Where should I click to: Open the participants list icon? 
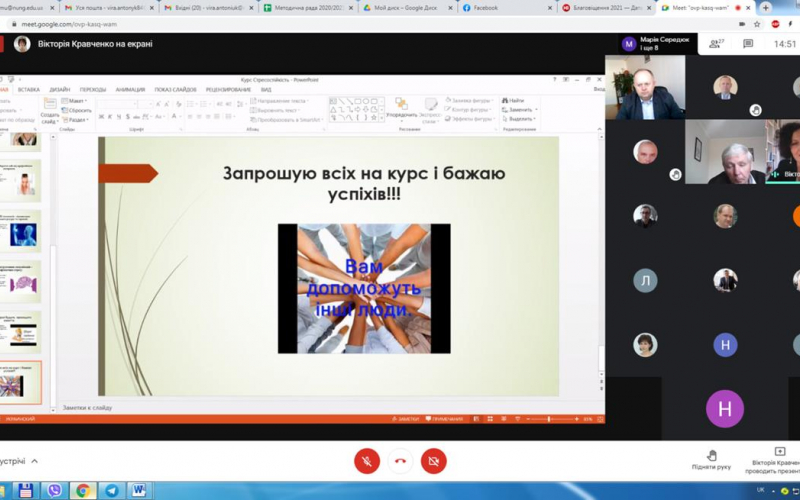coord(716,44)
